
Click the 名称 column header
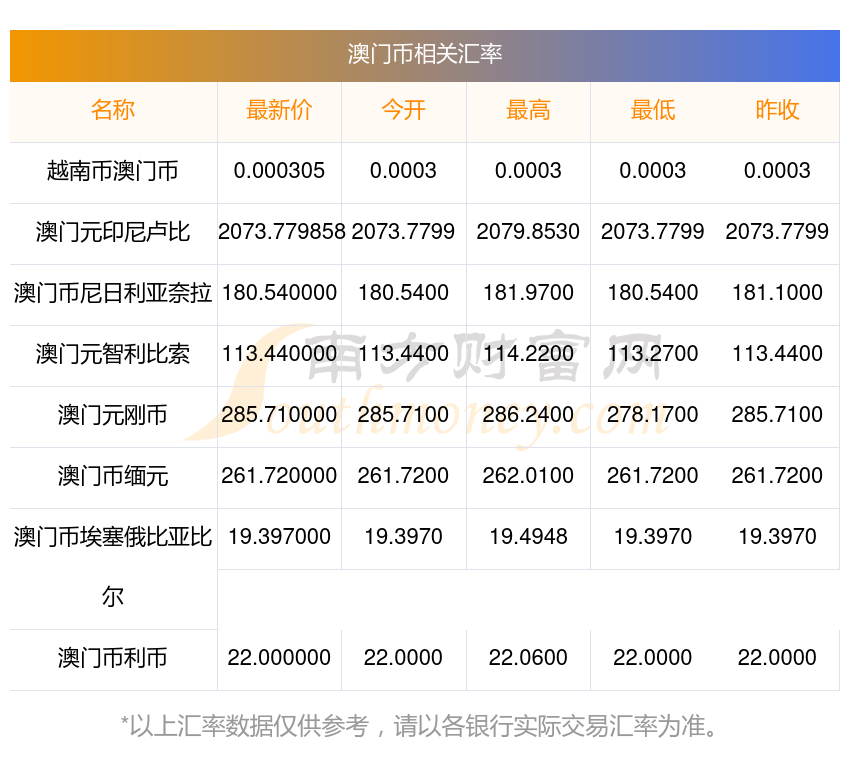point(113,111)
